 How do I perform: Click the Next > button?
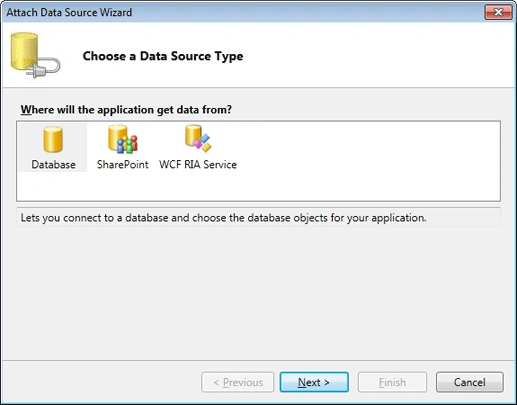tap(314, 382)
